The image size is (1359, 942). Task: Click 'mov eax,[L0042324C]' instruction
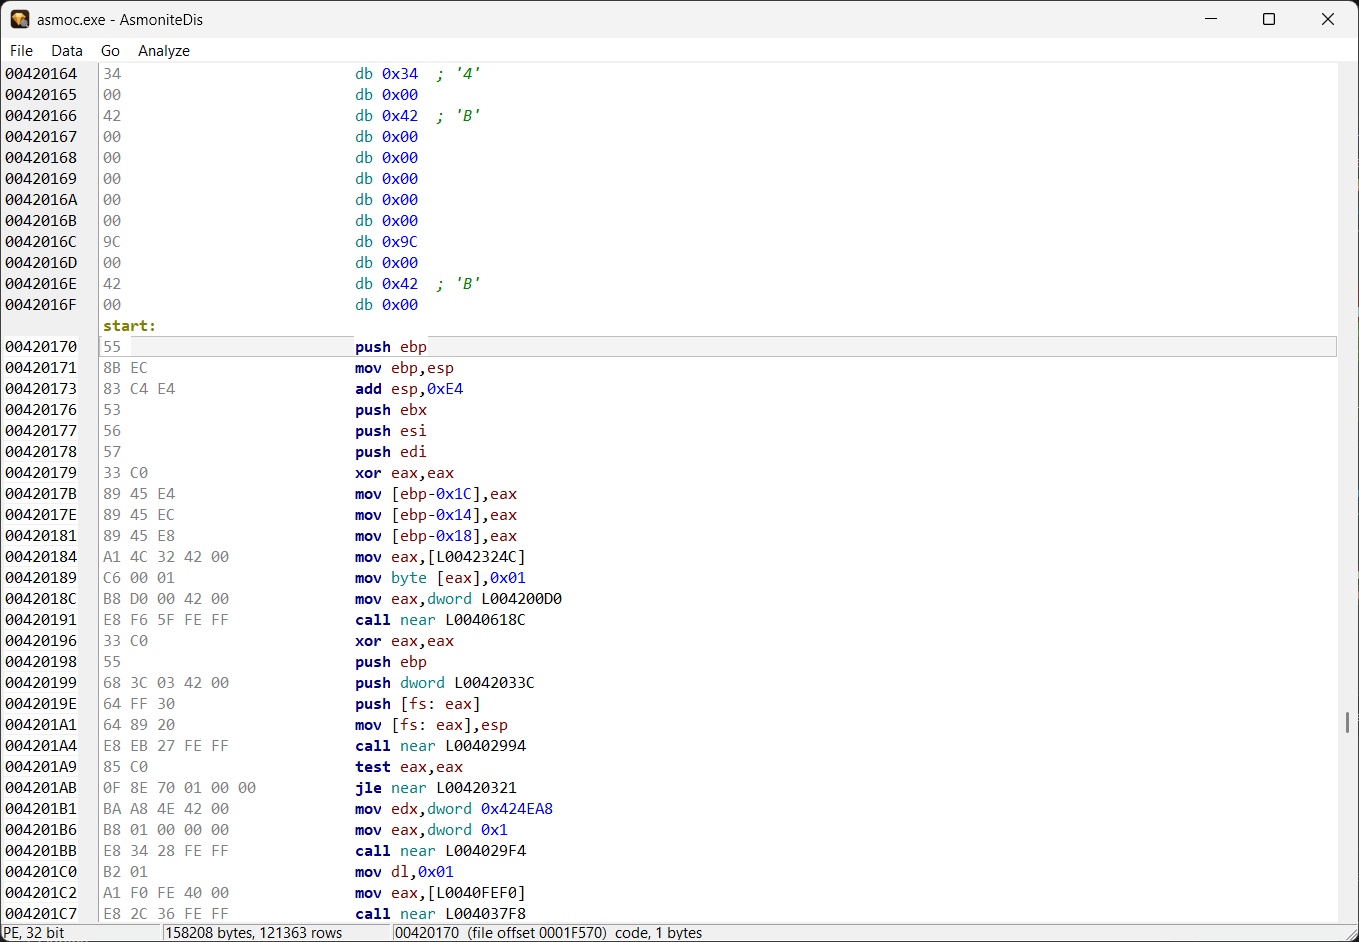point(440,557)
